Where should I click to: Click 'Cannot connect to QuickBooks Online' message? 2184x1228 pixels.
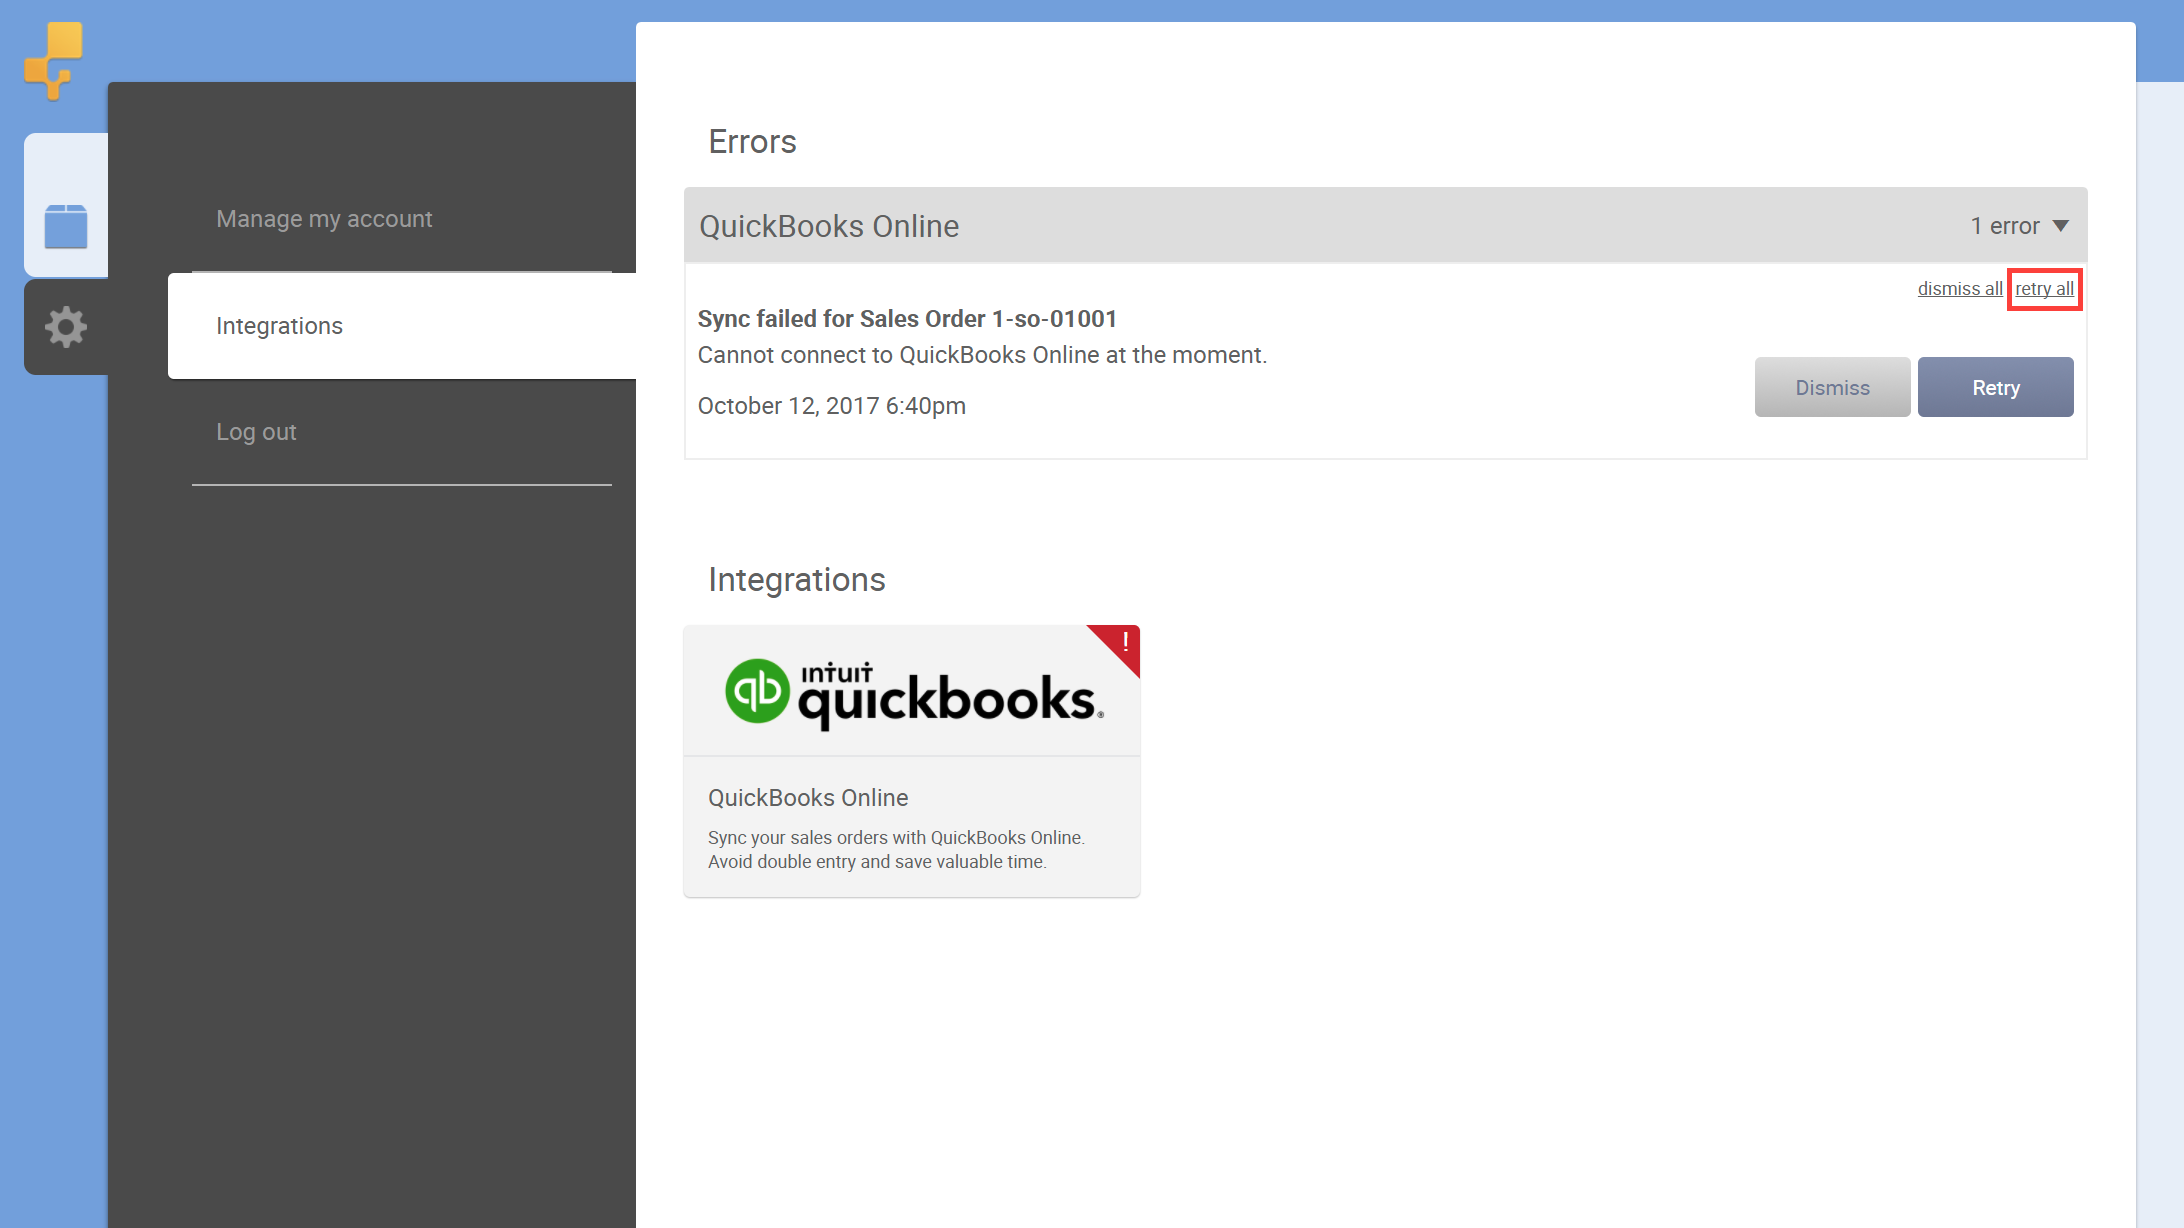tap(982, 355)
